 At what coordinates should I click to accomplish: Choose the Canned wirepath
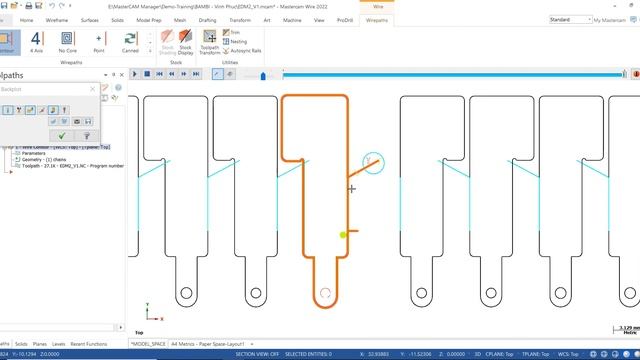coord(130,42)
